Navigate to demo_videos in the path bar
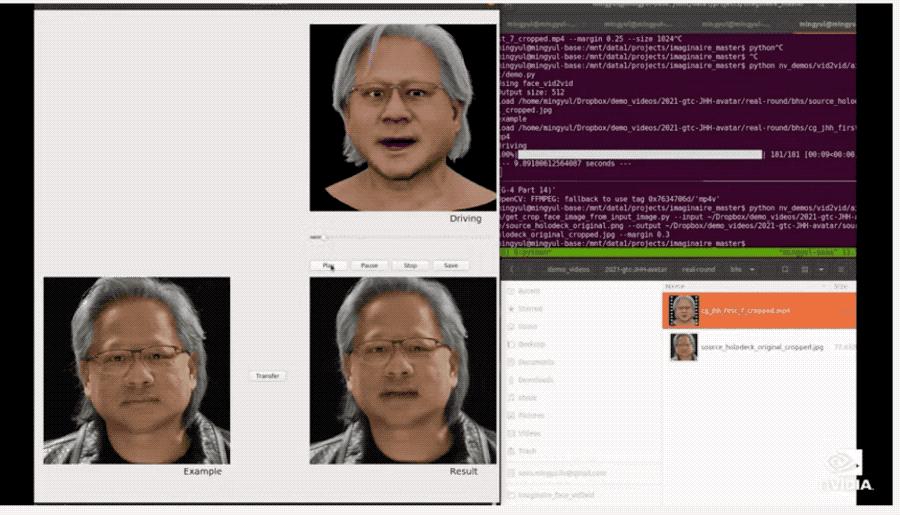The height and width of the screenshot is (515, 900). [567, 269]
